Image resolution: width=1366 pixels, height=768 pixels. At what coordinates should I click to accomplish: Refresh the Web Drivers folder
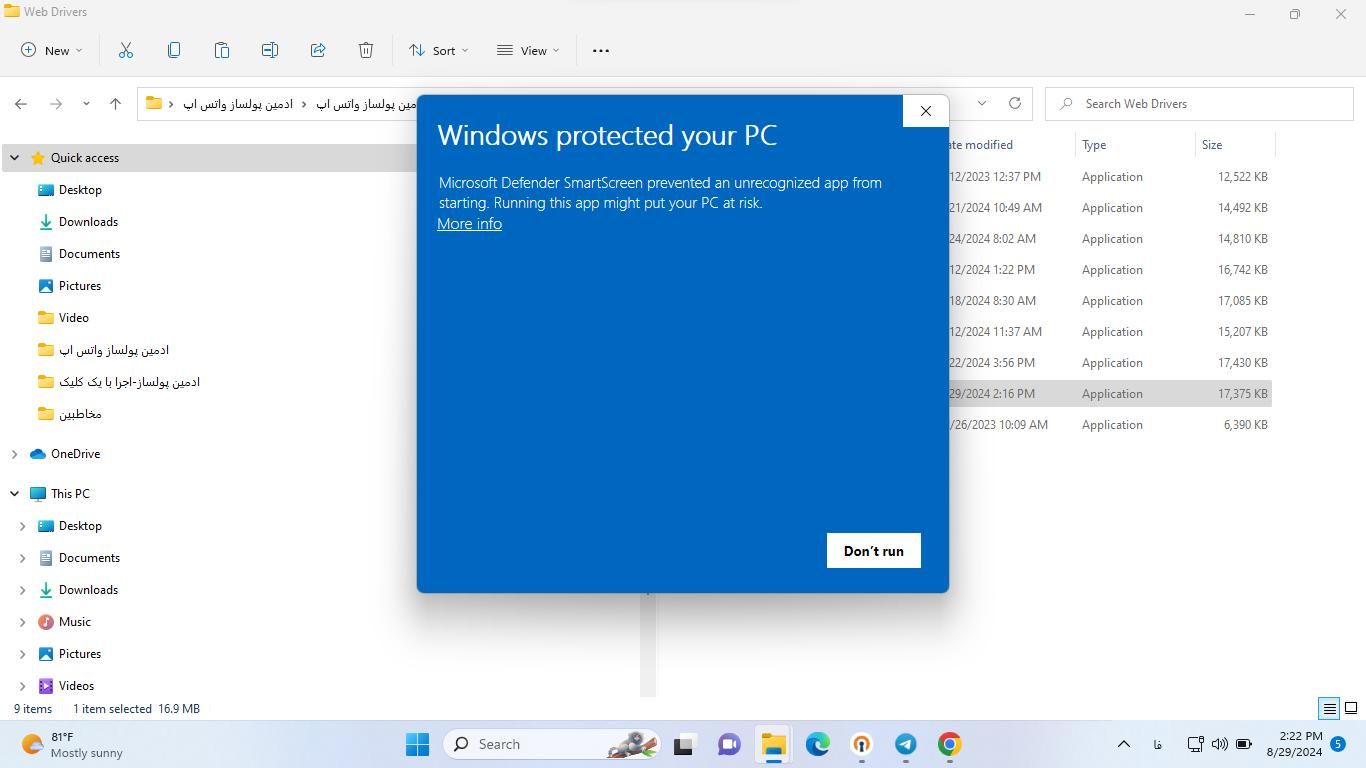(1015, 103)
